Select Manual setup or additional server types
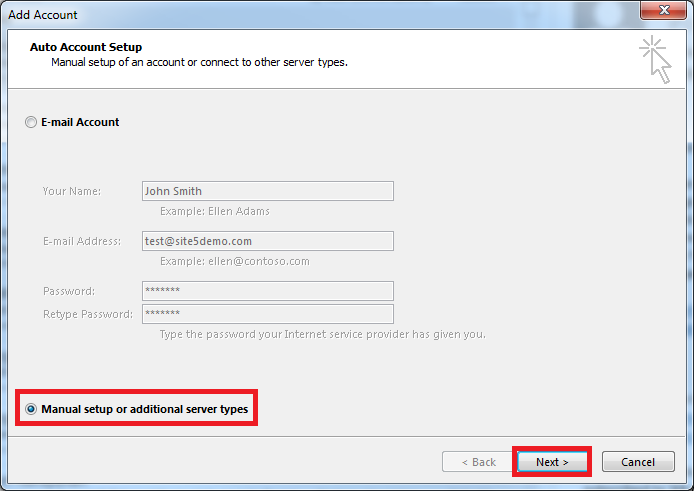This screenshot has width=694, height=491. click(31, 409)
